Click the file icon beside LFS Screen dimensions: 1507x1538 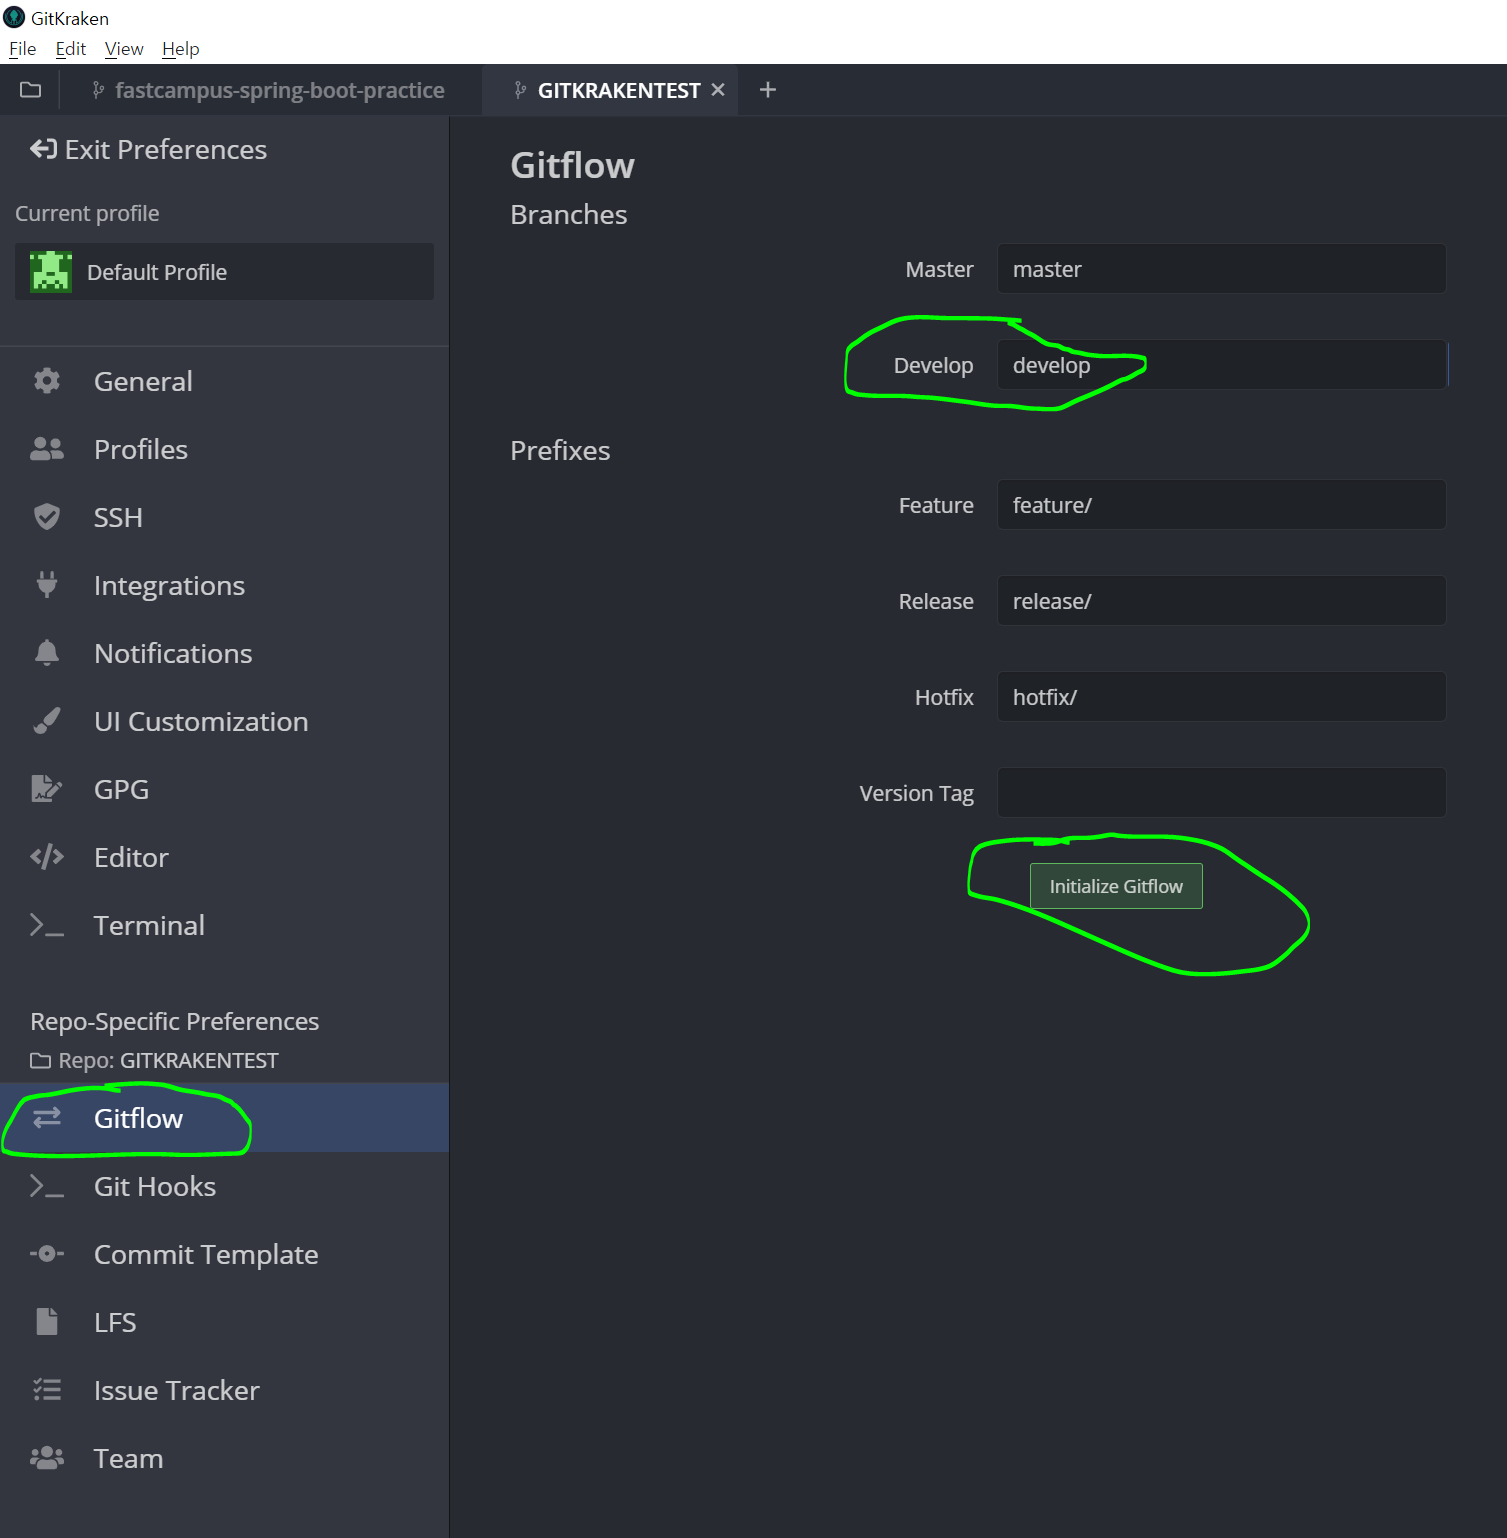point(47,1322)
